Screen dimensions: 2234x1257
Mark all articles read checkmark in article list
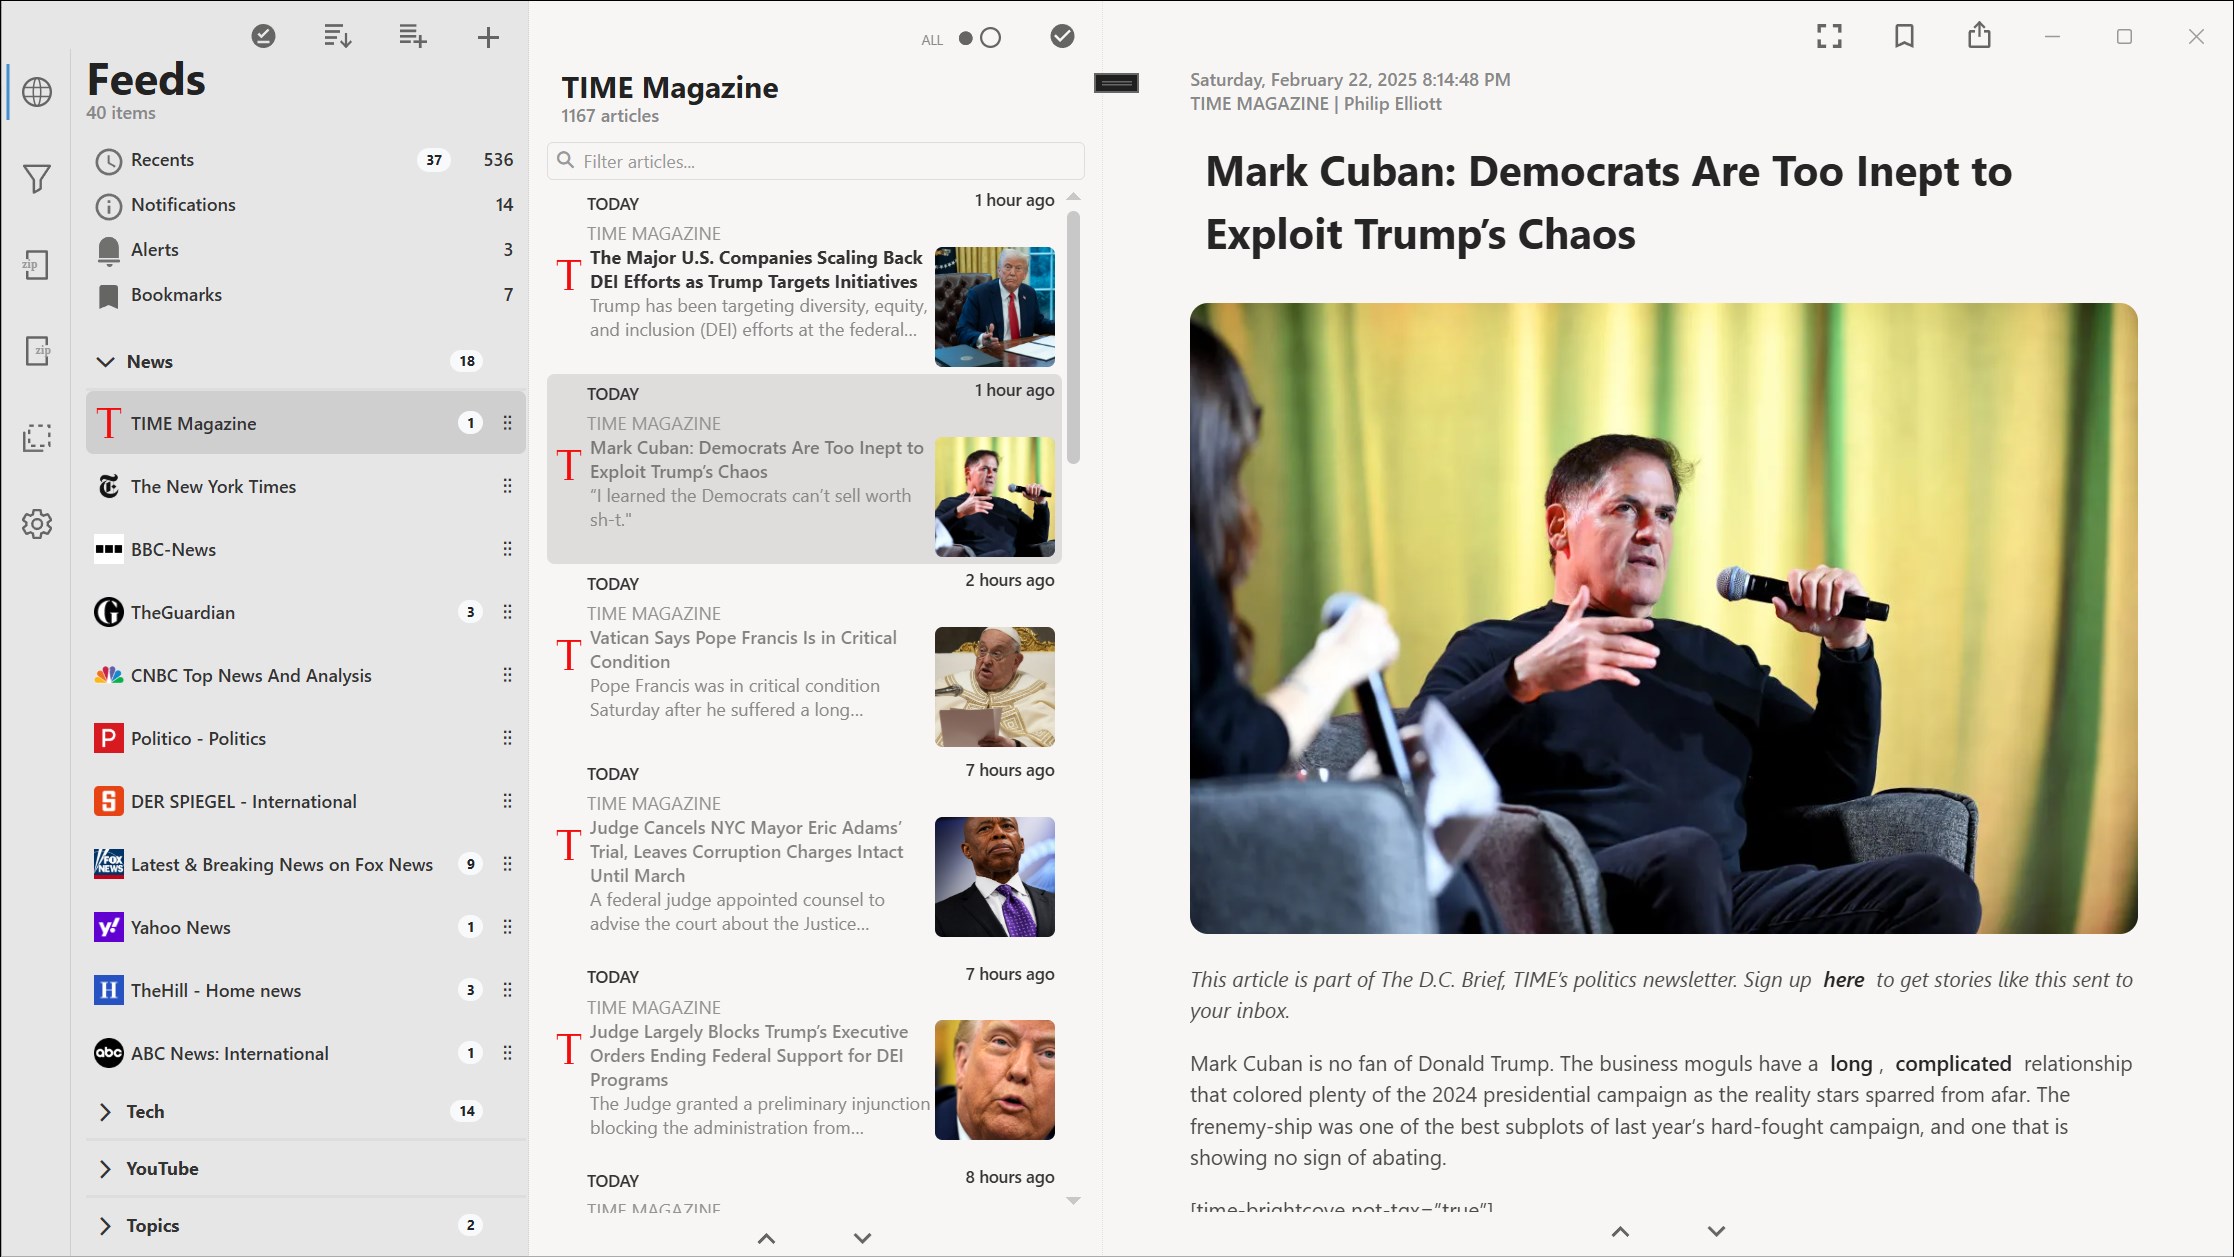coord(1062,37)
